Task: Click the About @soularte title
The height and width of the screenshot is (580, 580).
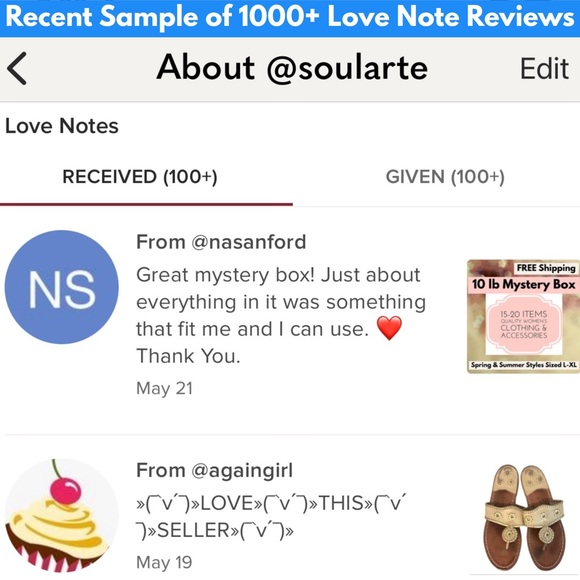Action: 292,68
